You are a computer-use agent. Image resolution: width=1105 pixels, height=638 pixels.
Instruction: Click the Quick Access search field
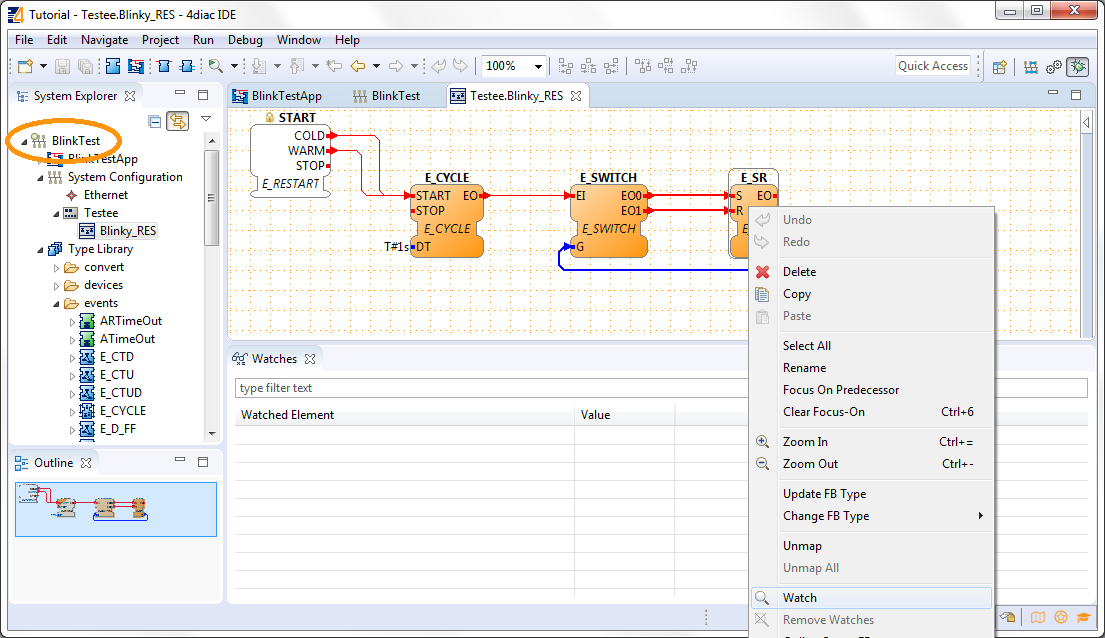932,66
